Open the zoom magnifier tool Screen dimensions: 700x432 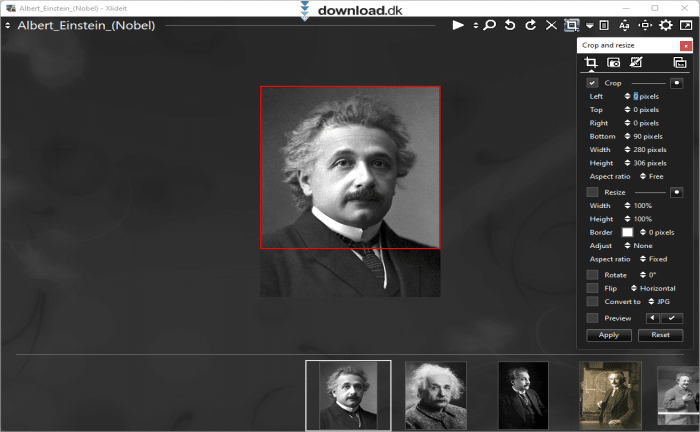click(x=490, y=25)
